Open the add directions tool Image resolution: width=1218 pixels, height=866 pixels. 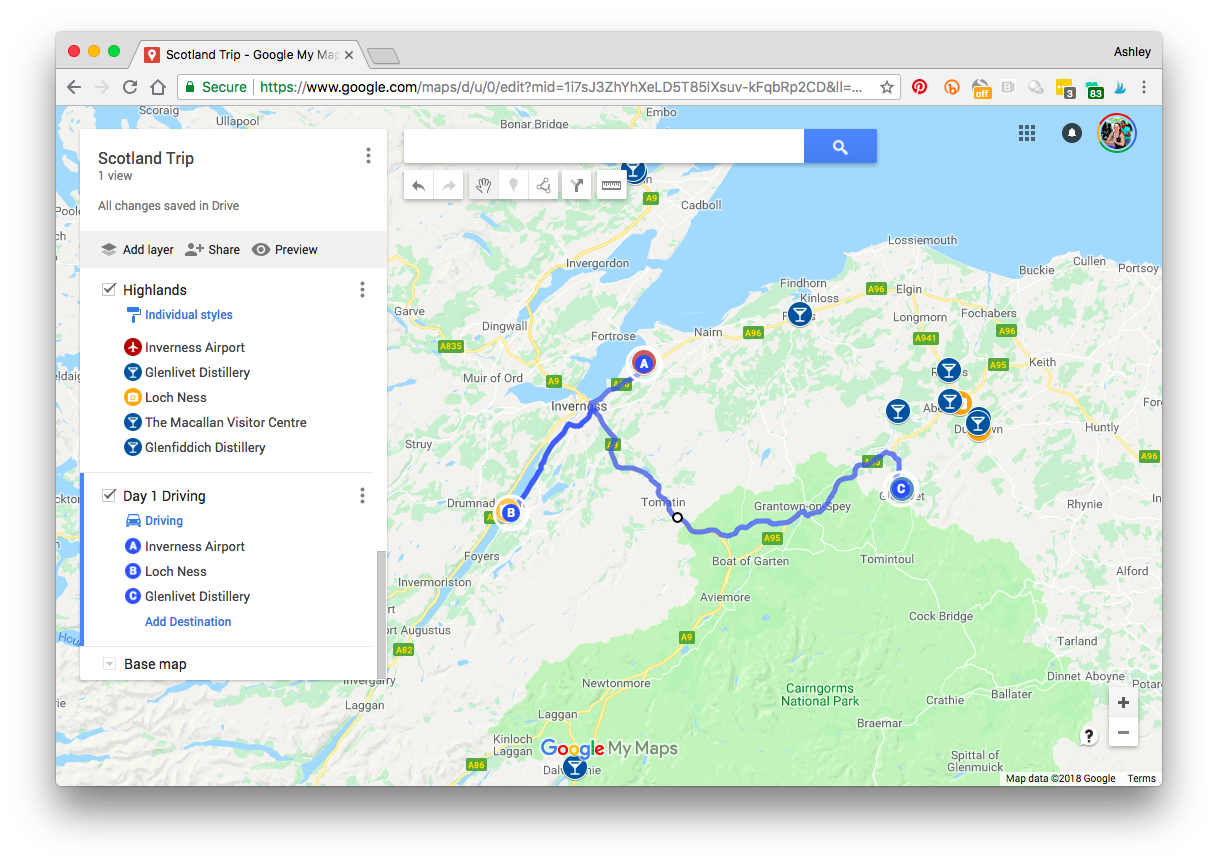click(x=577, y=185)
